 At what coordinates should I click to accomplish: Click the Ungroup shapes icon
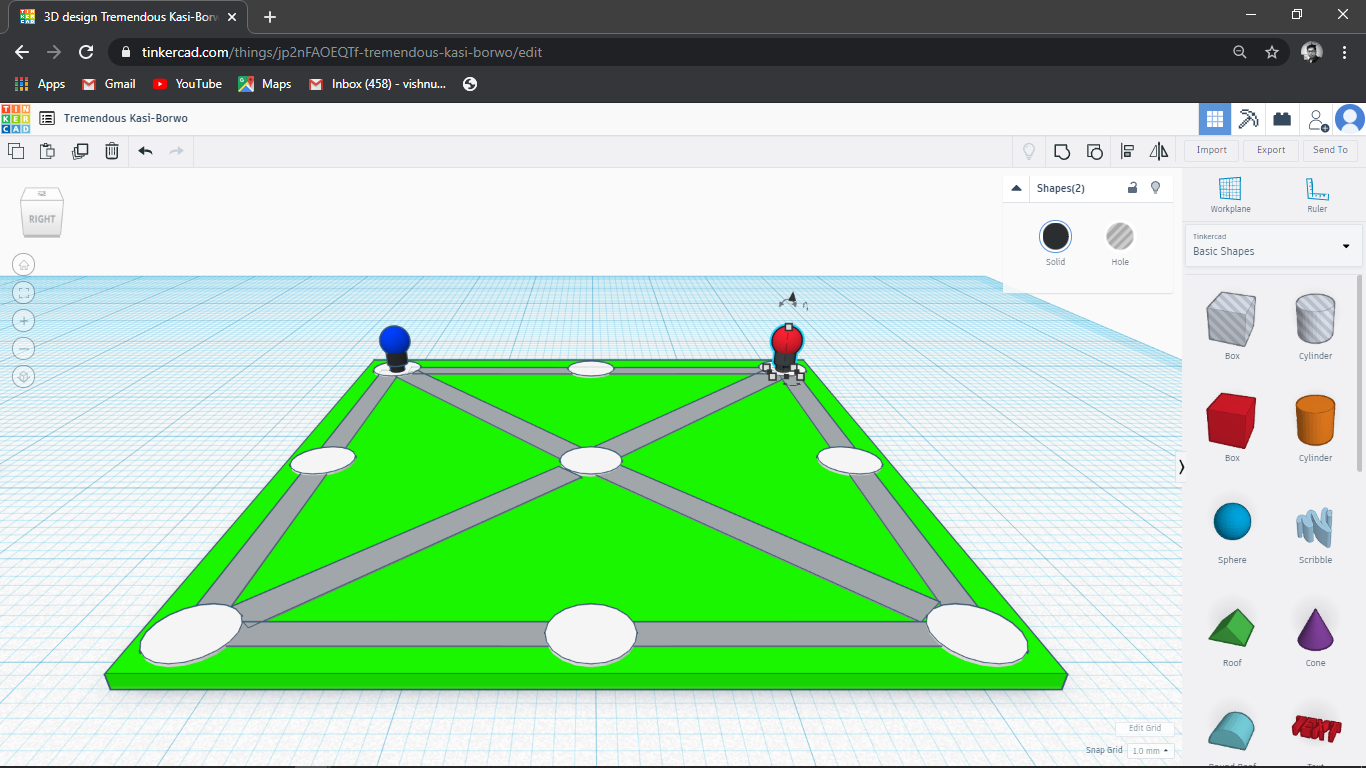pos(1095,151)
